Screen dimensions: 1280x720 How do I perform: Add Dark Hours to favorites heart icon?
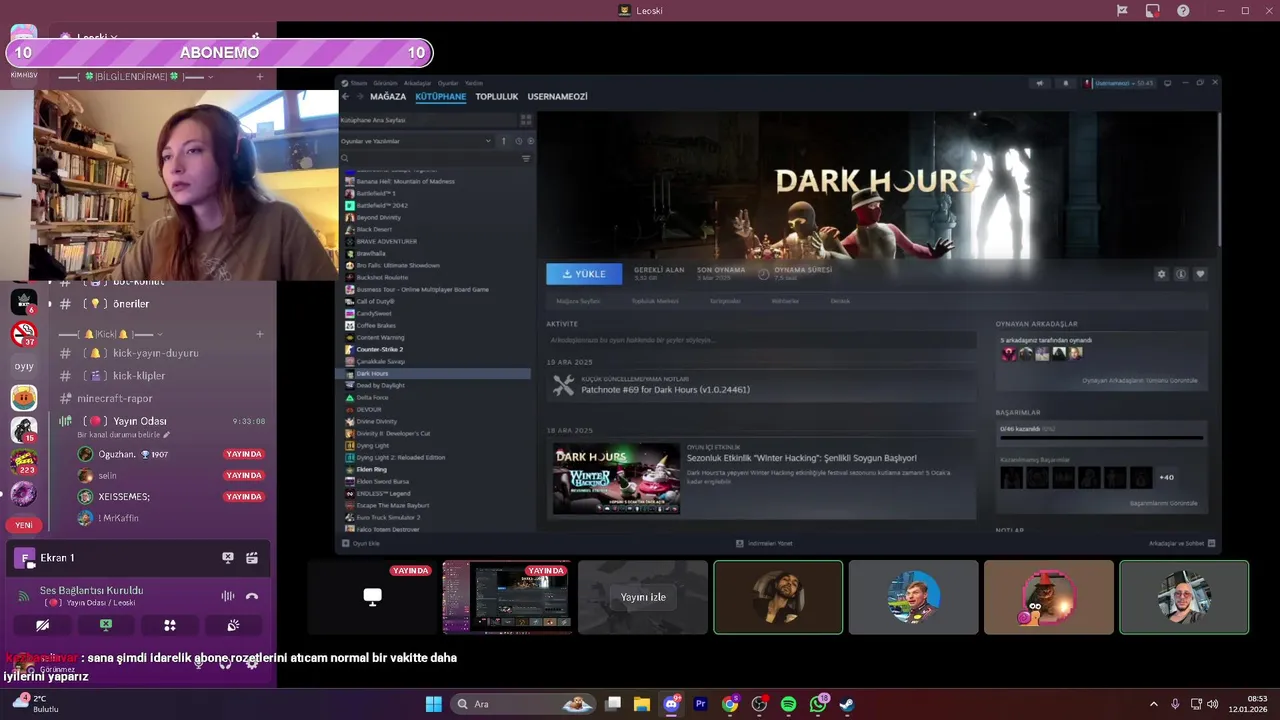coord(1200,274)
